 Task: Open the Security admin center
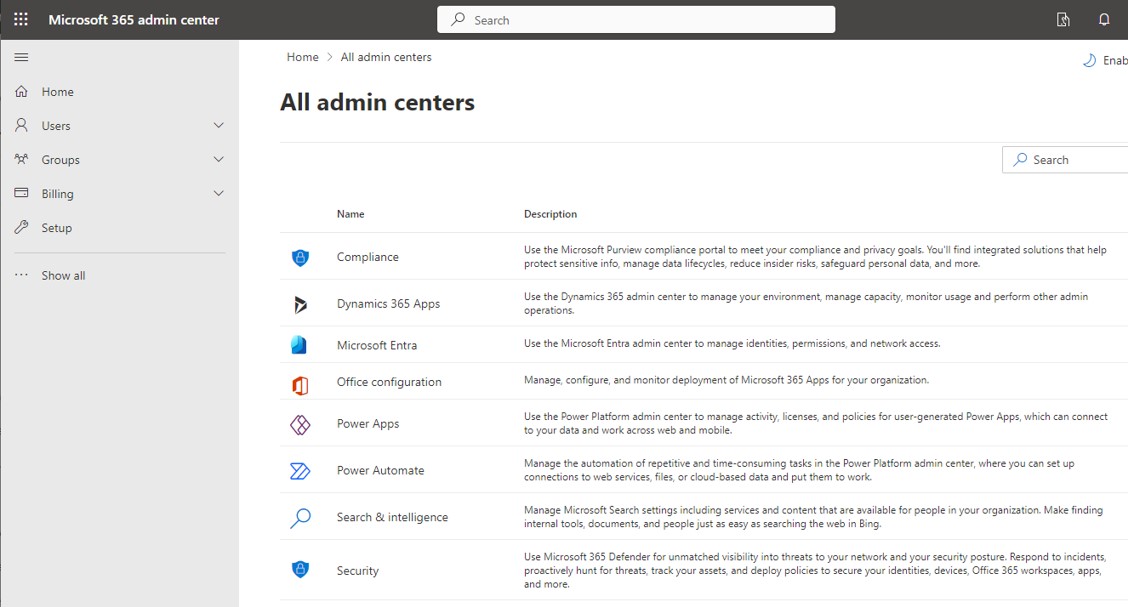point(358,570)
